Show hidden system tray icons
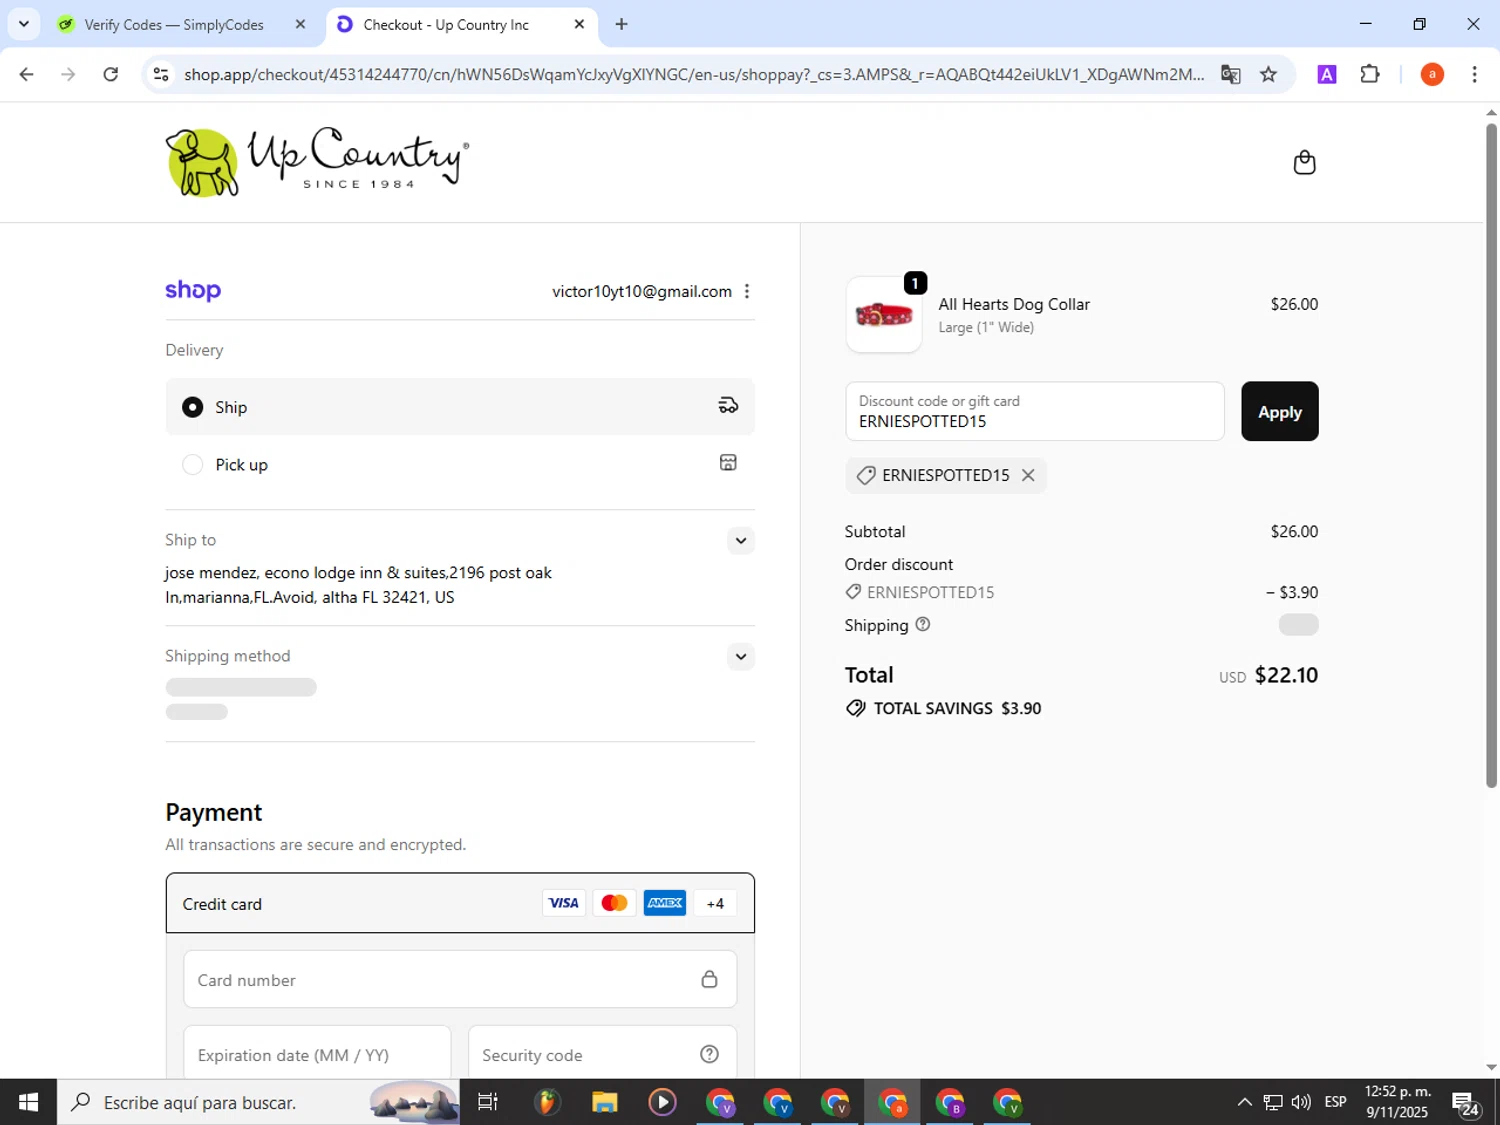 pos(1244,1102)
